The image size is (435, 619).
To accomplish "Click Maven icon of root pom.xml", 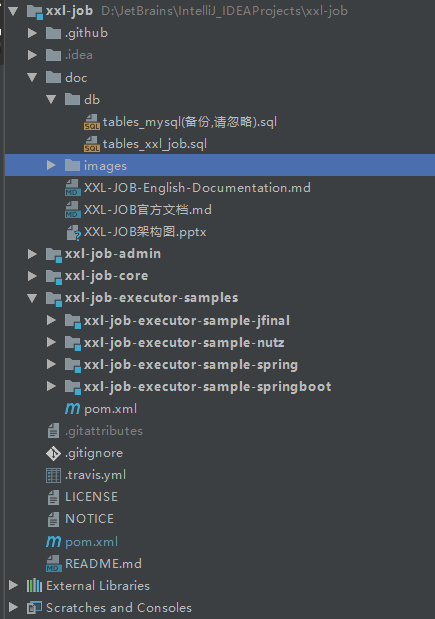I will (54, 541).
